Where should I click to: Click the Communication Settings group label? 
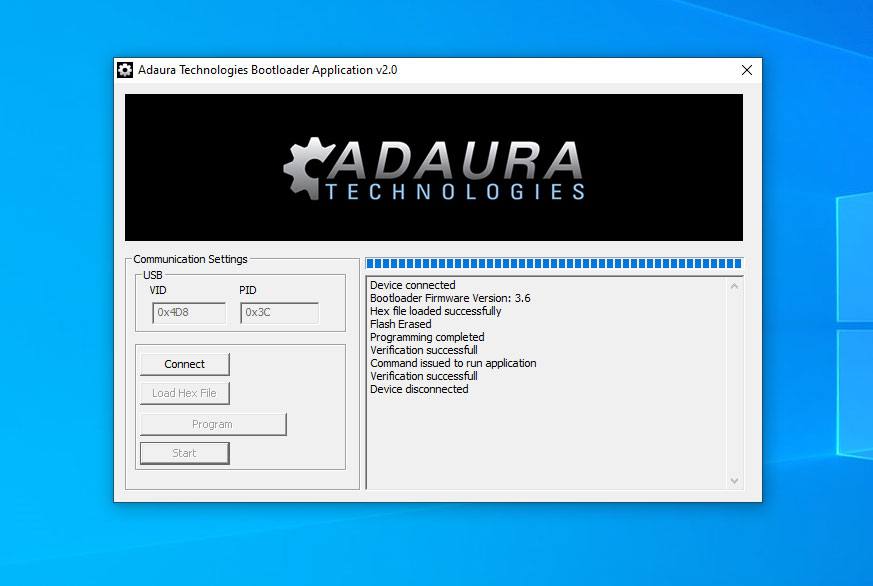pos(190,259)
